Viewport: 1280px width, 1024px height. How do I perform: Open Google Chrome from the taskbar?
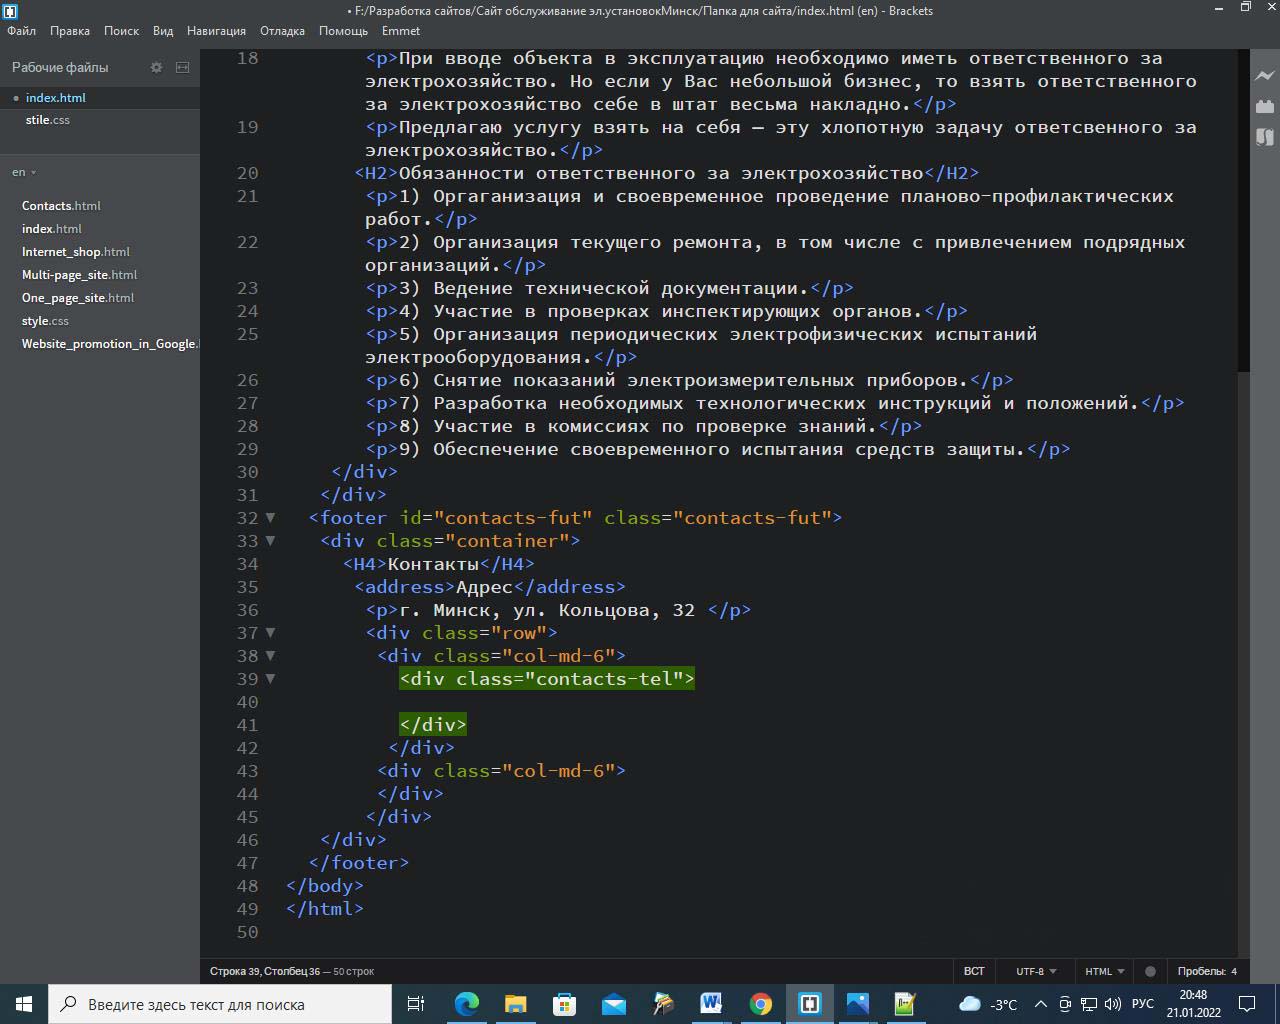coord(761,1004)
